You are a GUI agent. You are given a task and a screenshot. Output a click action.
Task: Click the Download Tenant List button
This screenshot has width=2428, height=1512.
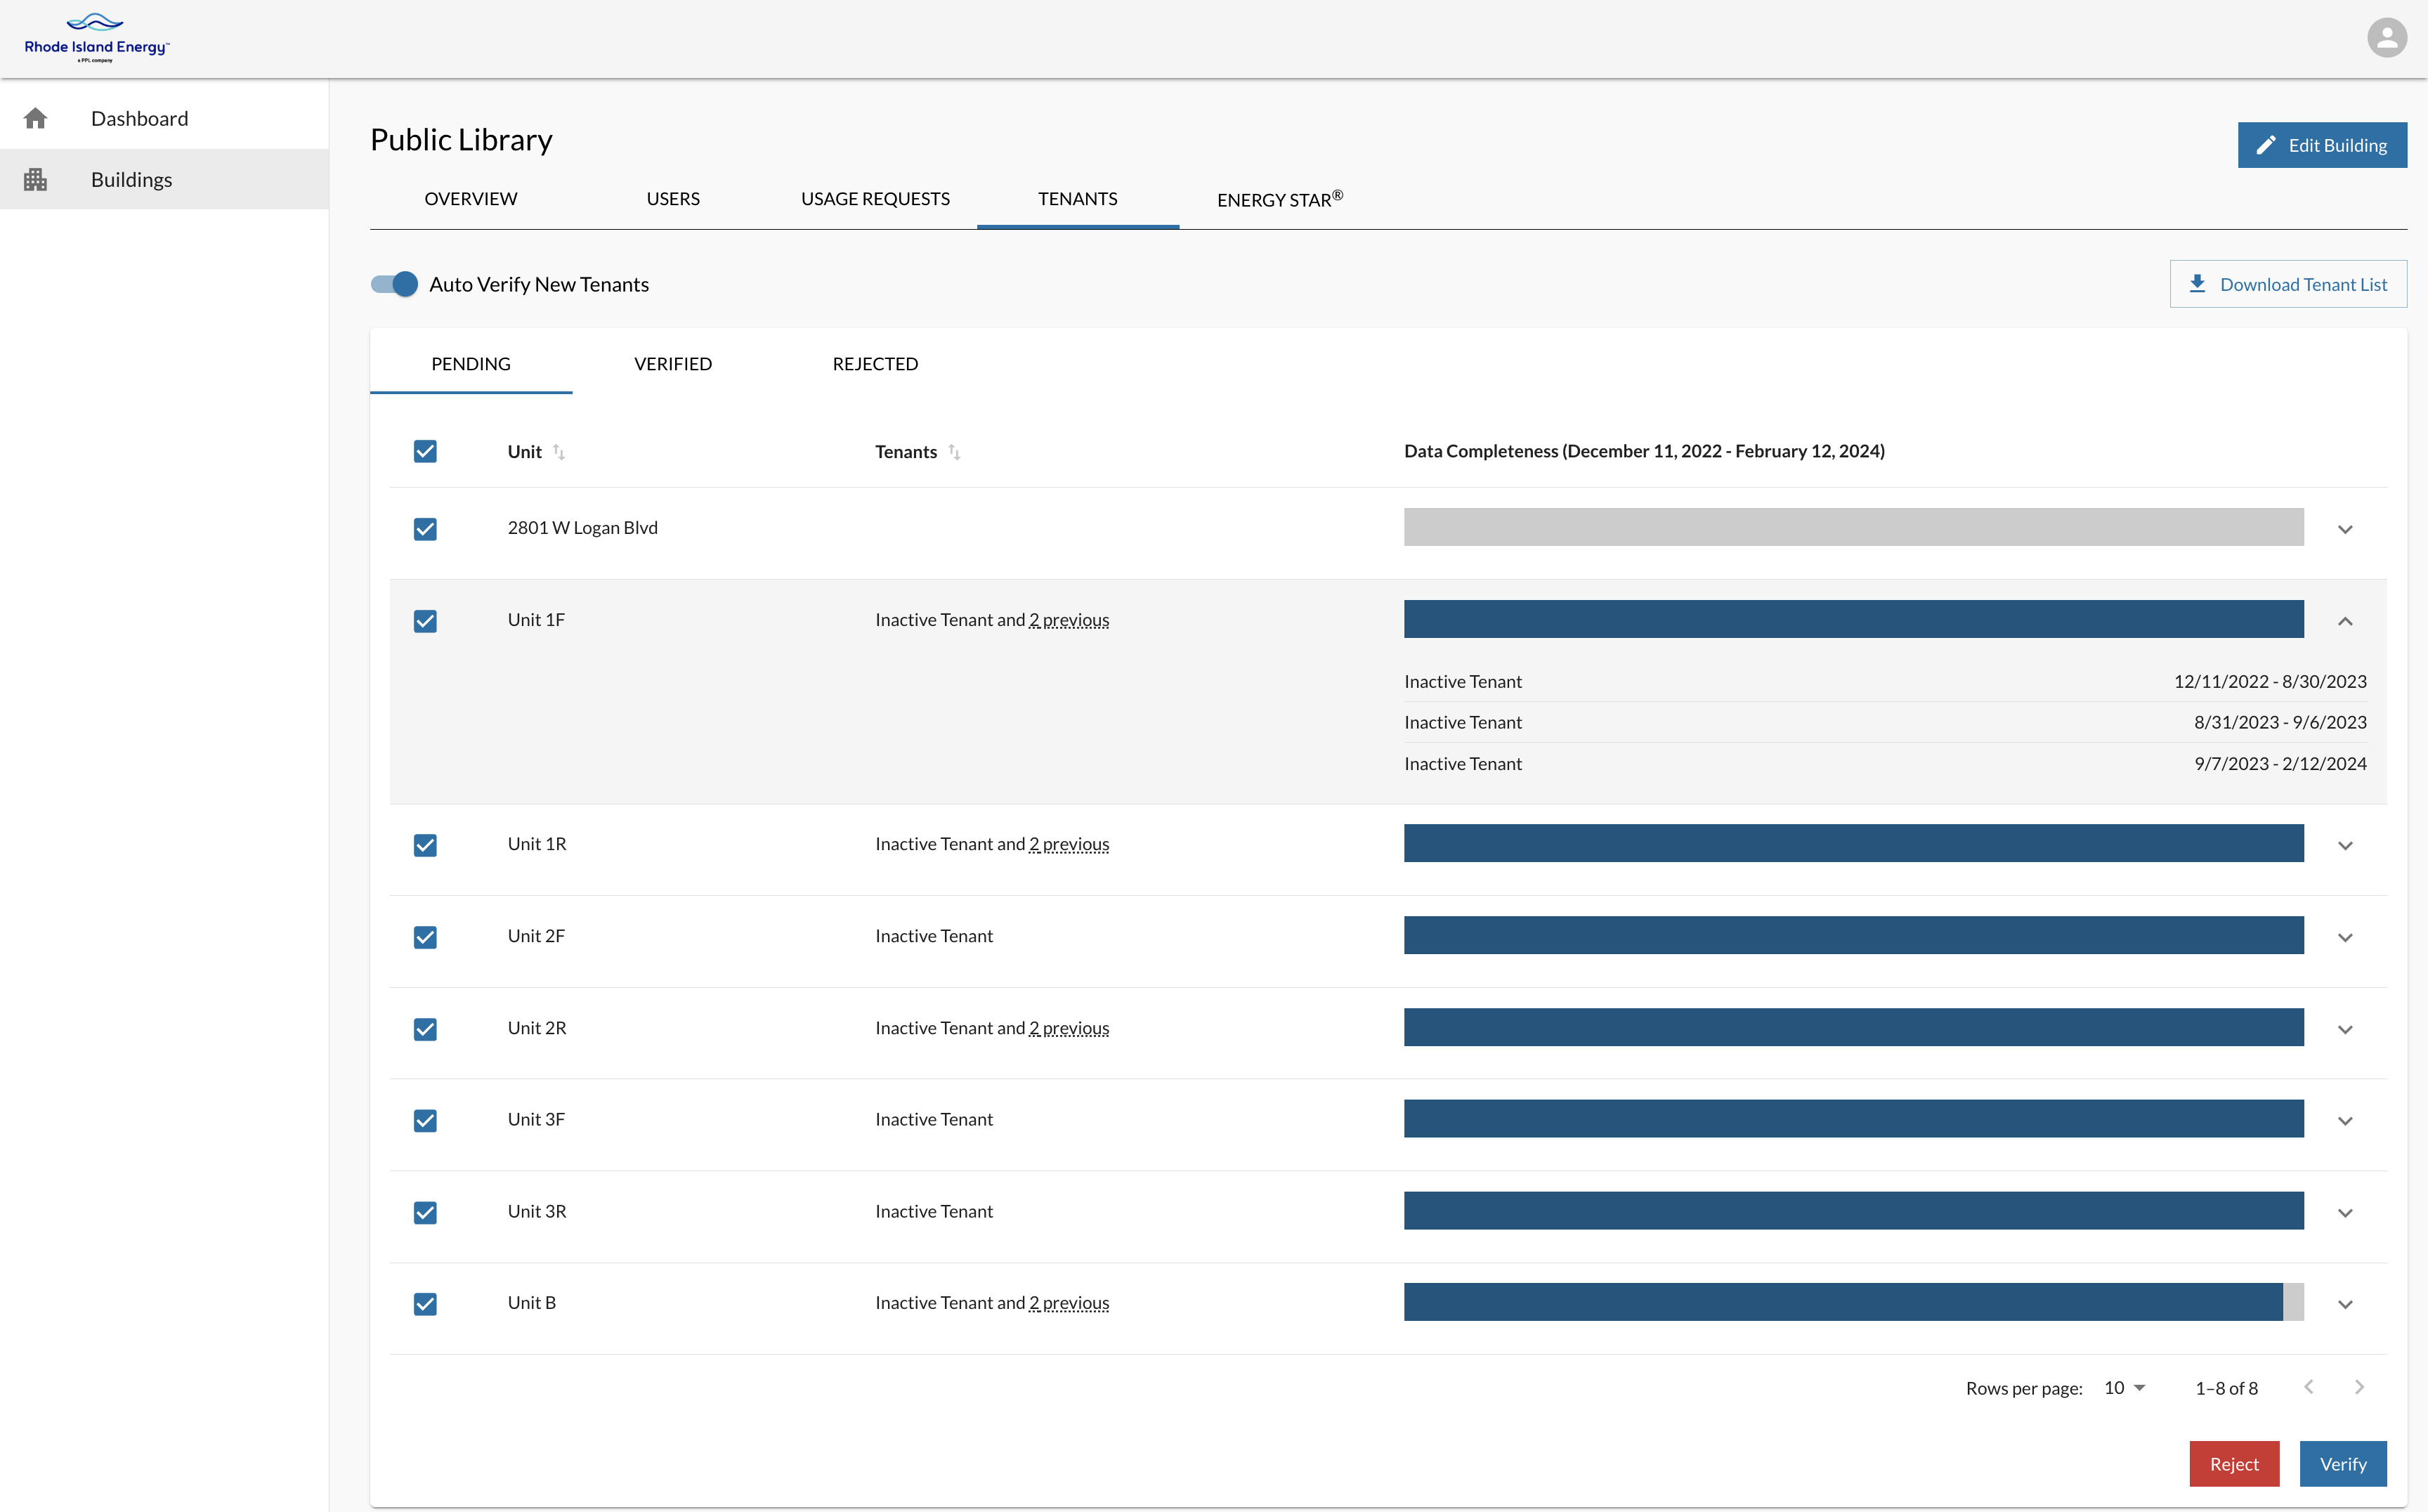point(2288,284)
